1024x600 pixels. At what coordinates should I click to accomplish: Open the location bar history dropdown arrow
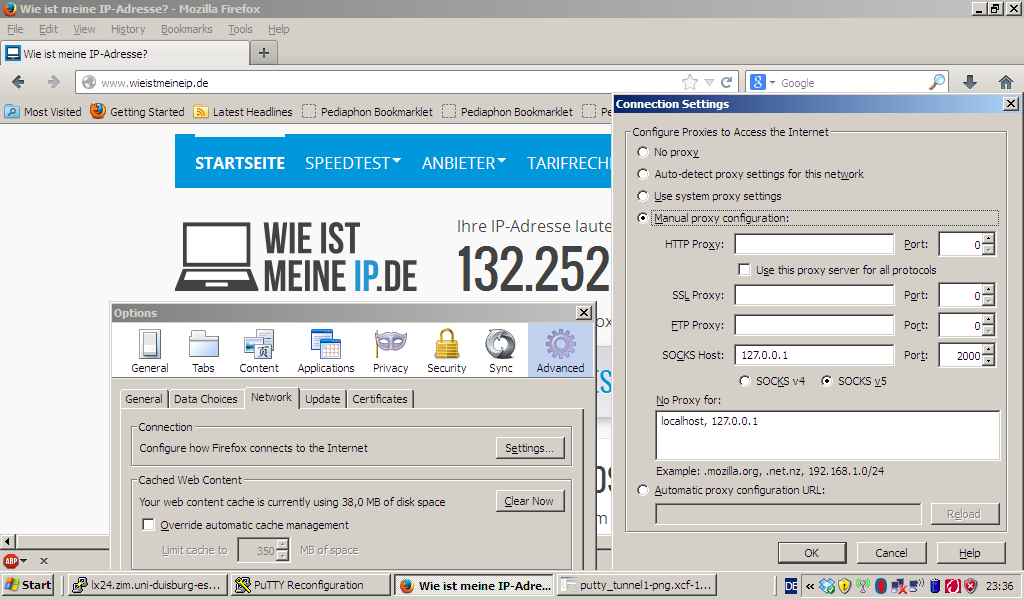(x=709, y=82)
